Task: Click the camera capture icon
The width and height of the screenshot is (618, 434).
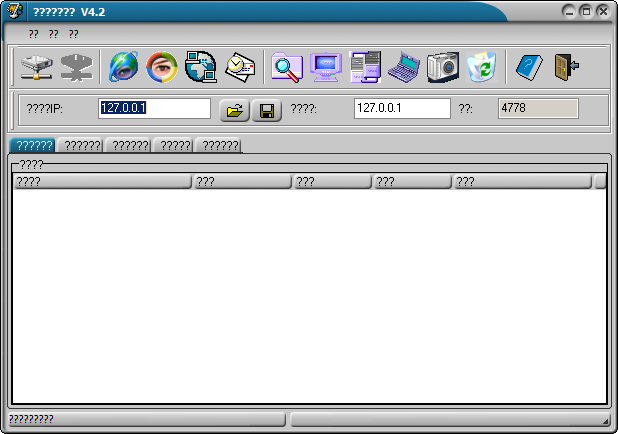Action: click(442, 67)
